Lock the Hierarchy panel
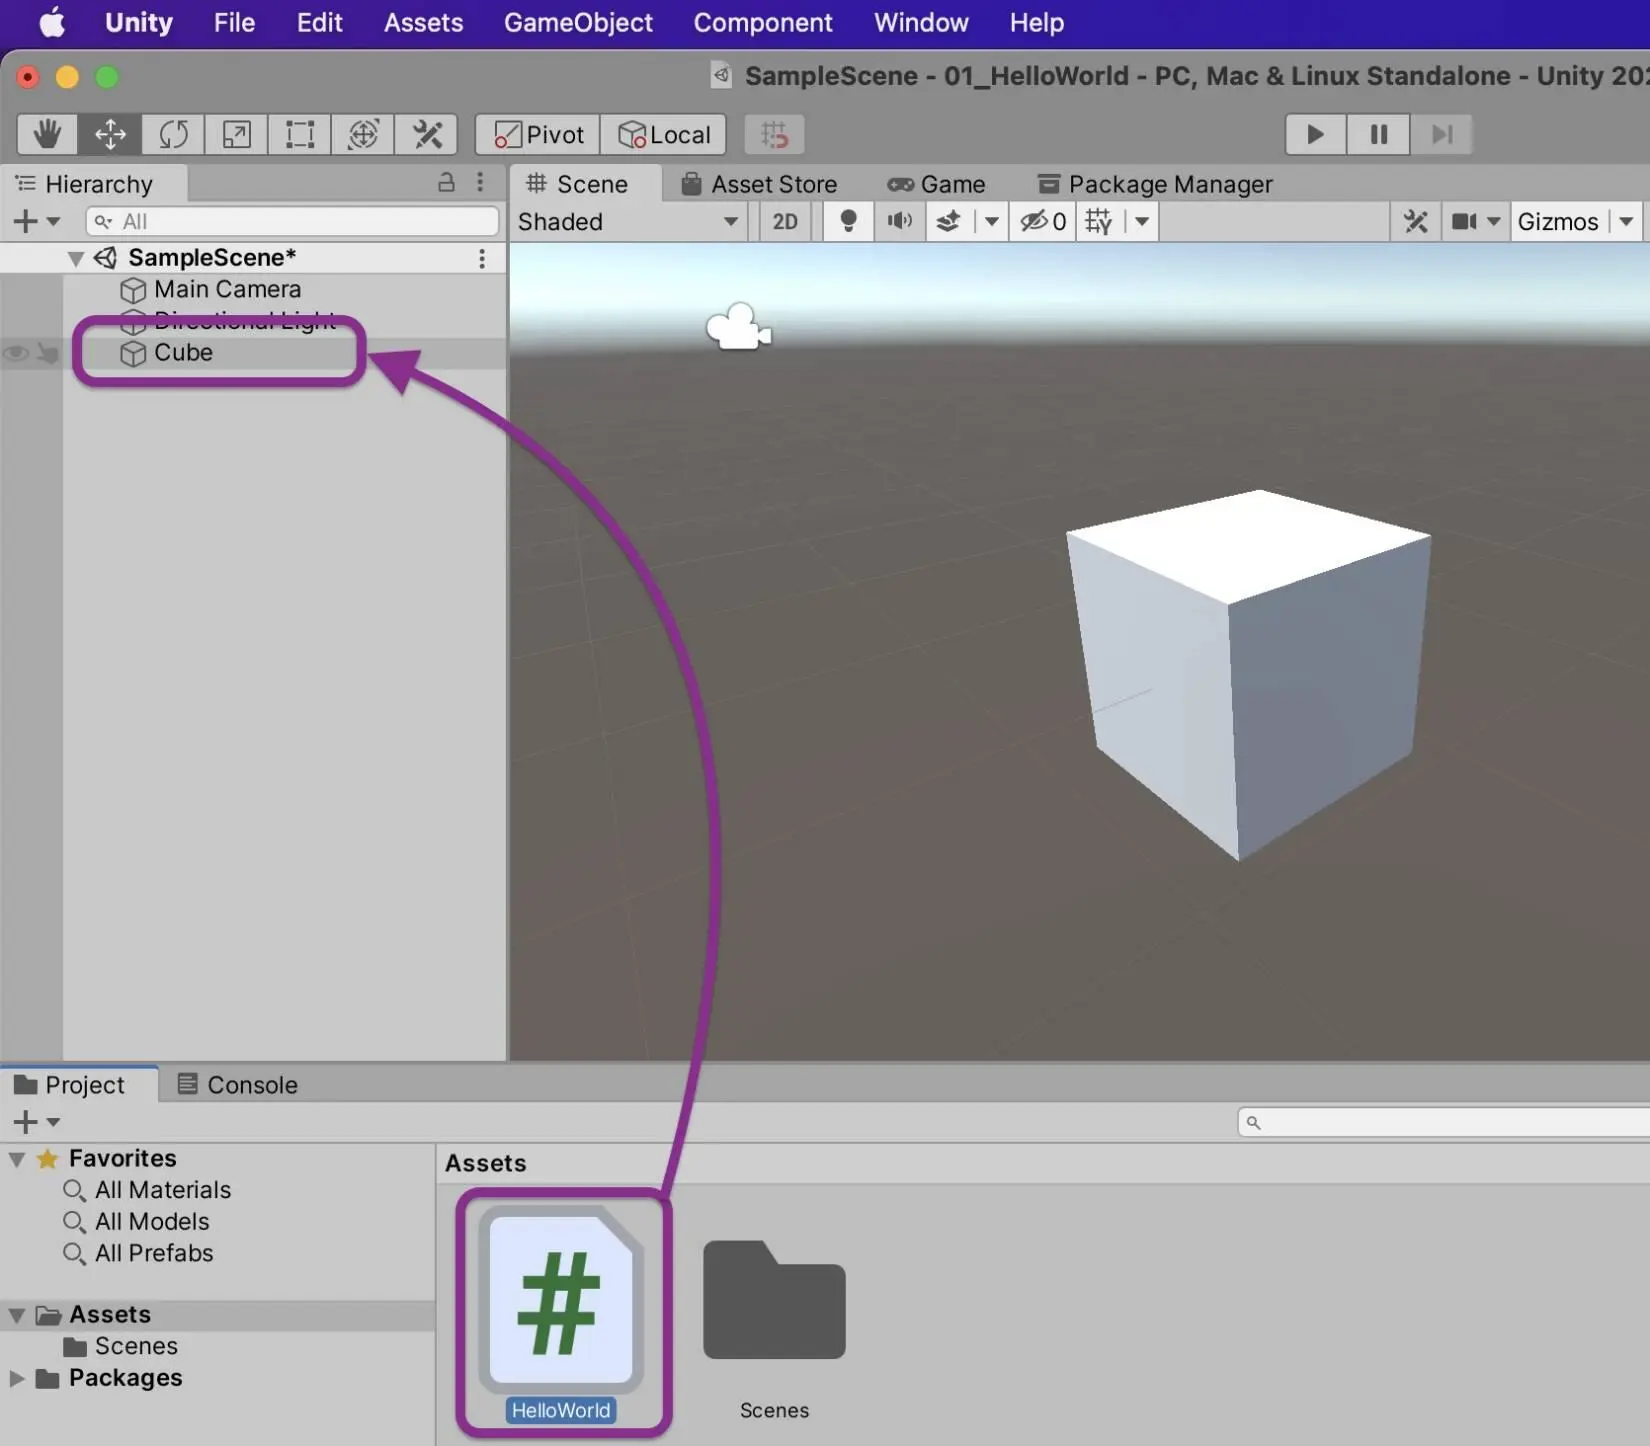 pyautogui.click(x=446, y=183)
